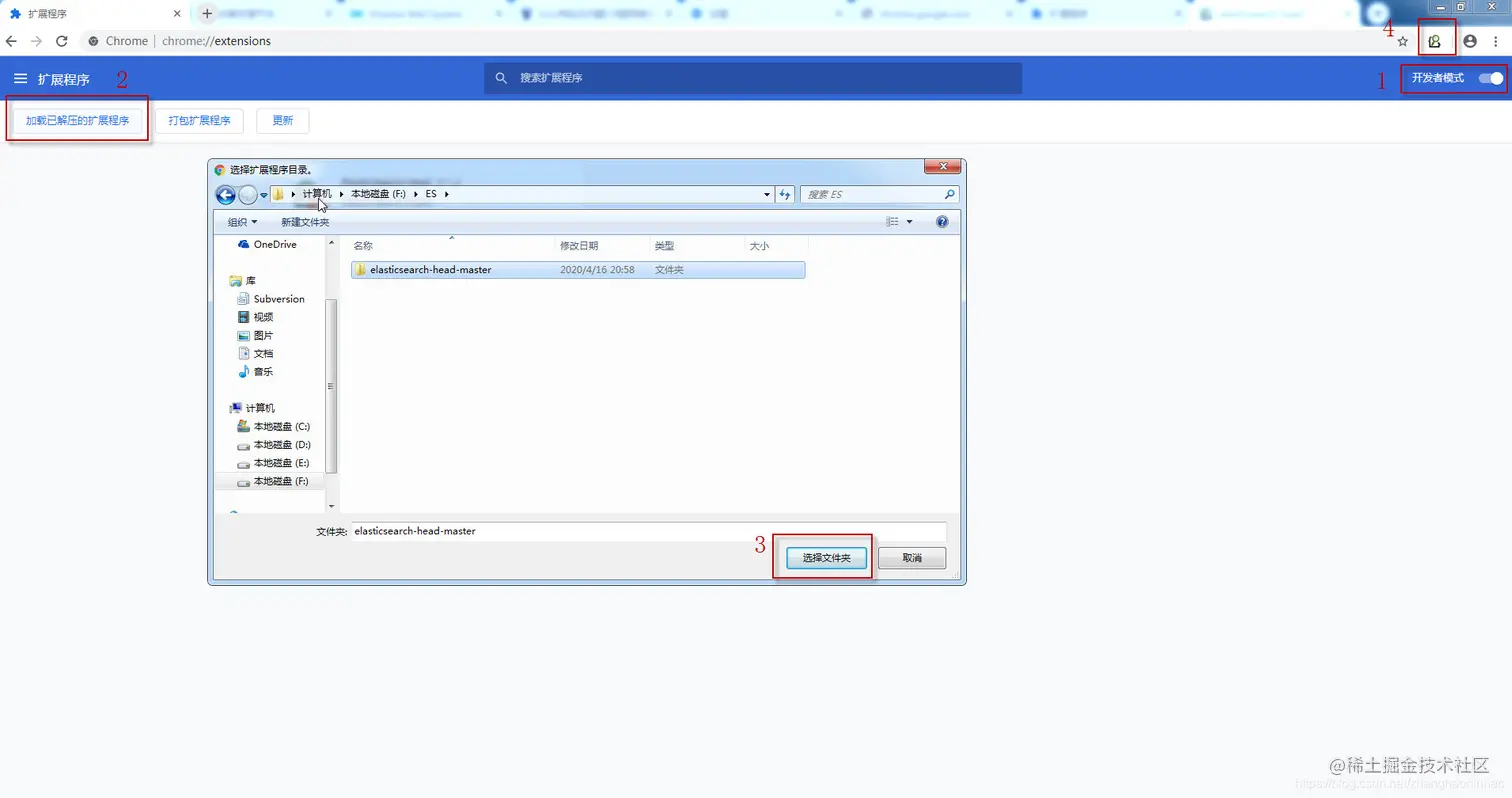1512x798 pixels.
Task: Open the view options dropdown arrow
Action: [x=909, y=222]
